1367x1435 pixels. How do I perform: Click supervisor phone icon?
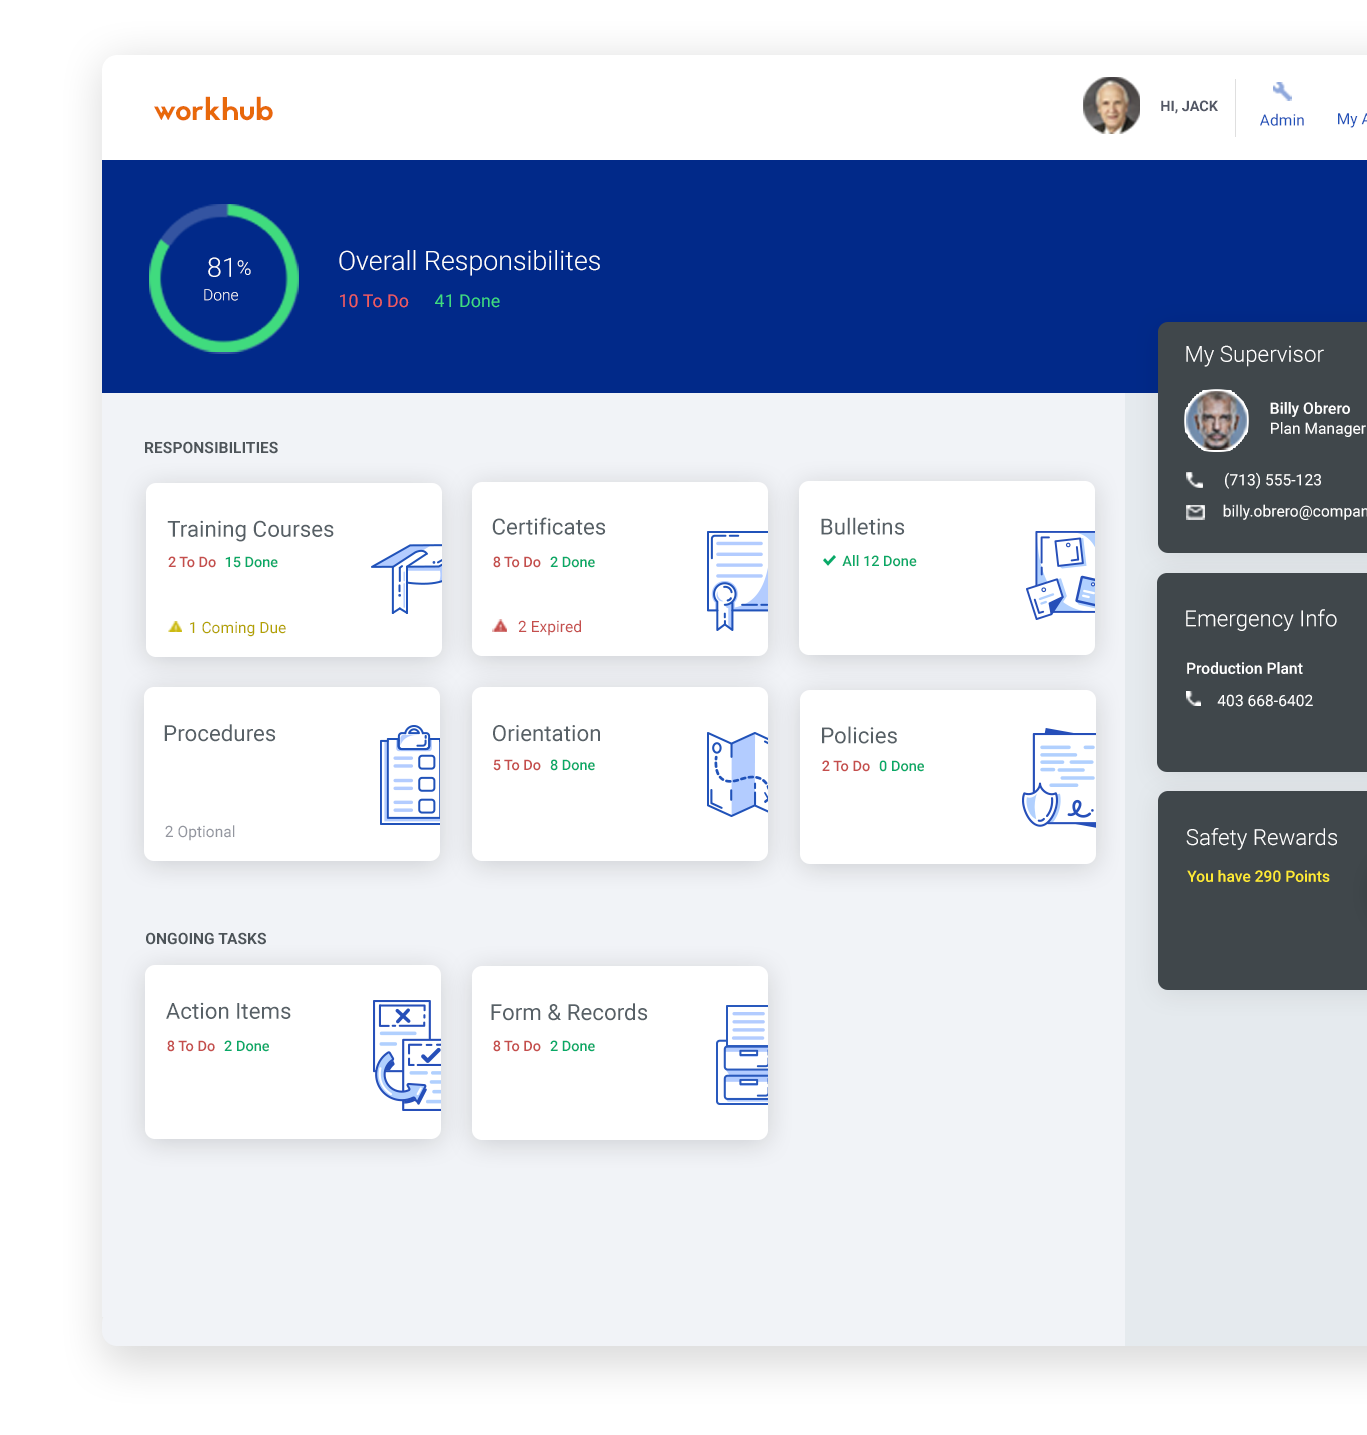1195,480
